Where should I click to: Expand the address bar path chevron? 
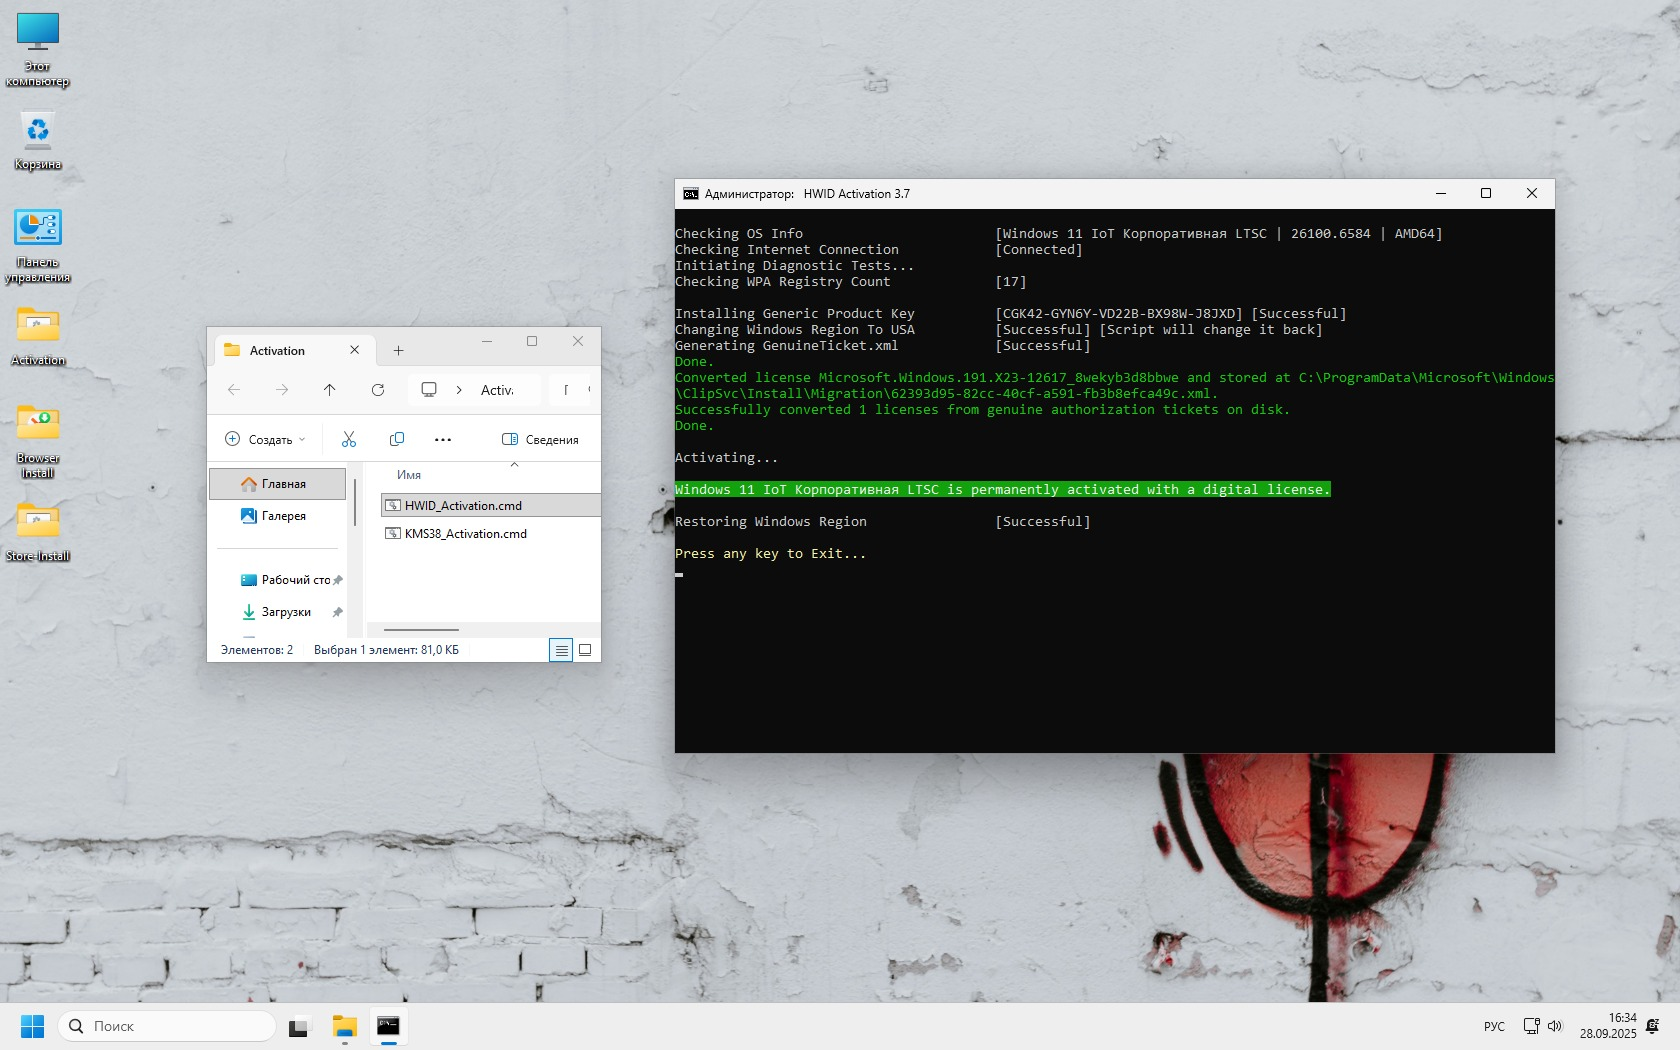click(x=459, y=390)
